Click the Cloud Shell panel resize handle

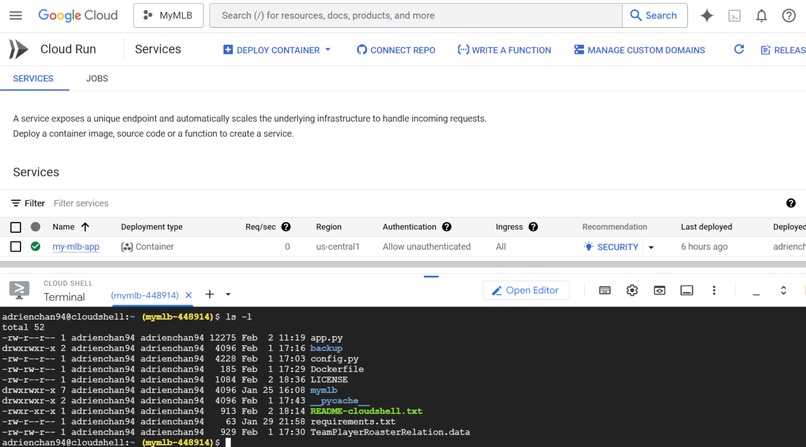coord(431,276)
